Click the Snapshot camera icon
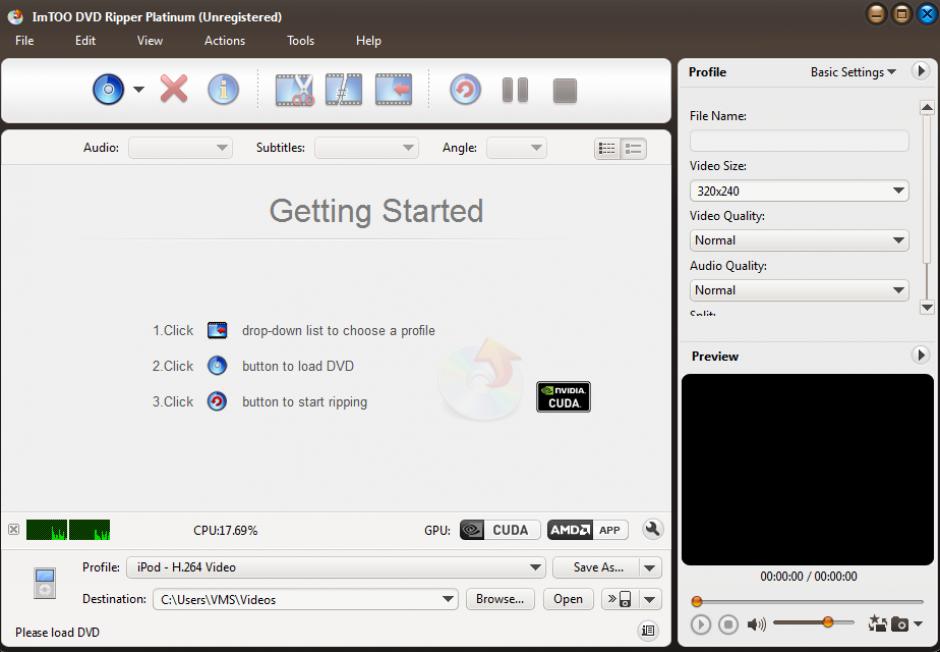 click(x=899, y=624)
